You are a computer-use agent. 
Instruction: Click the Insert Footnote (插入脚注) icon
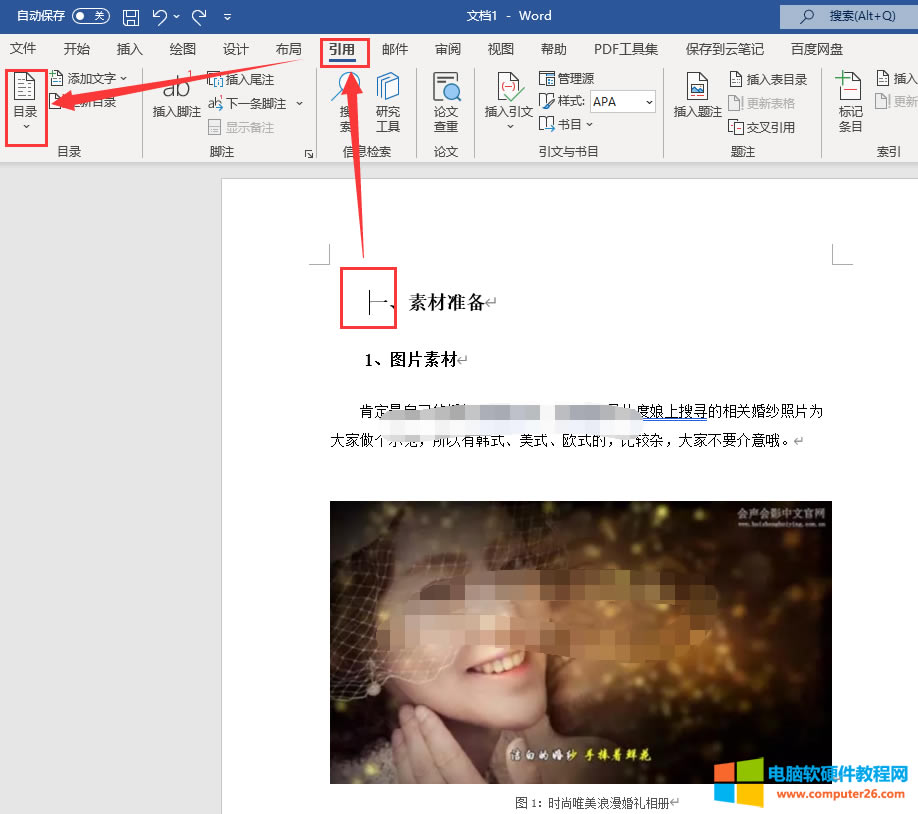tap(177, 98)
